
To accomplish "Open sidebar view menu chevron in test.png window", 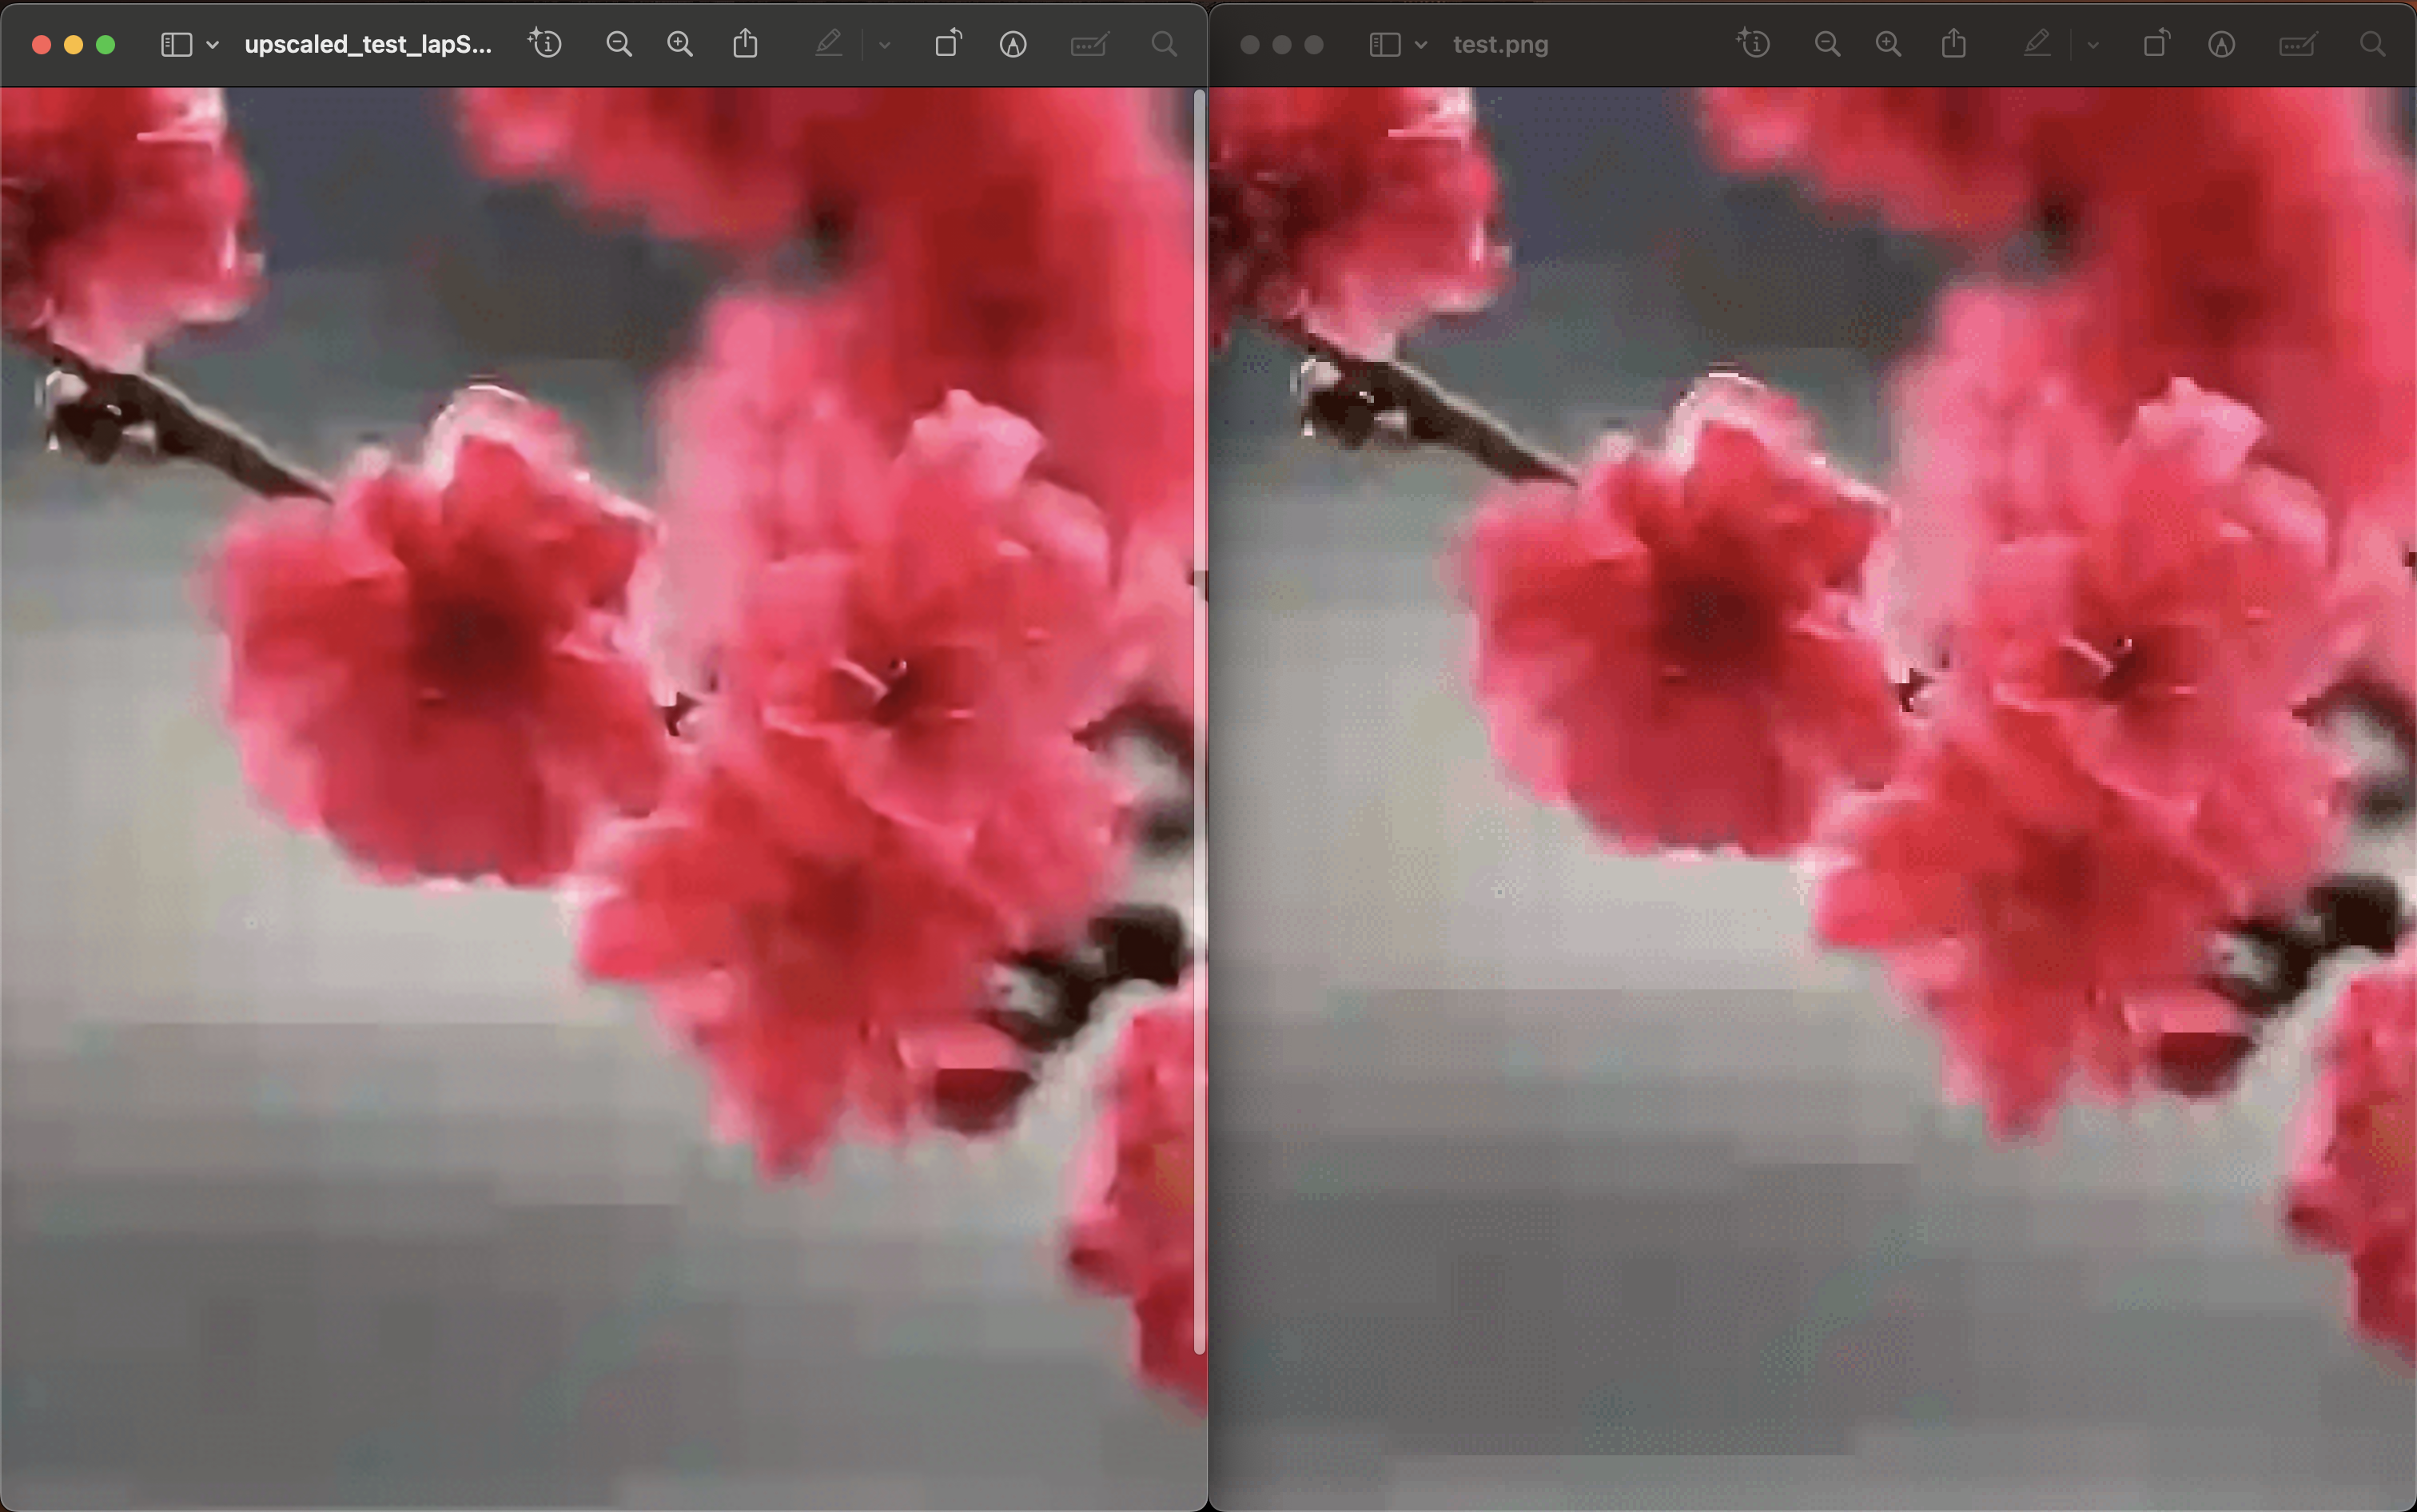I will 1420,45.
